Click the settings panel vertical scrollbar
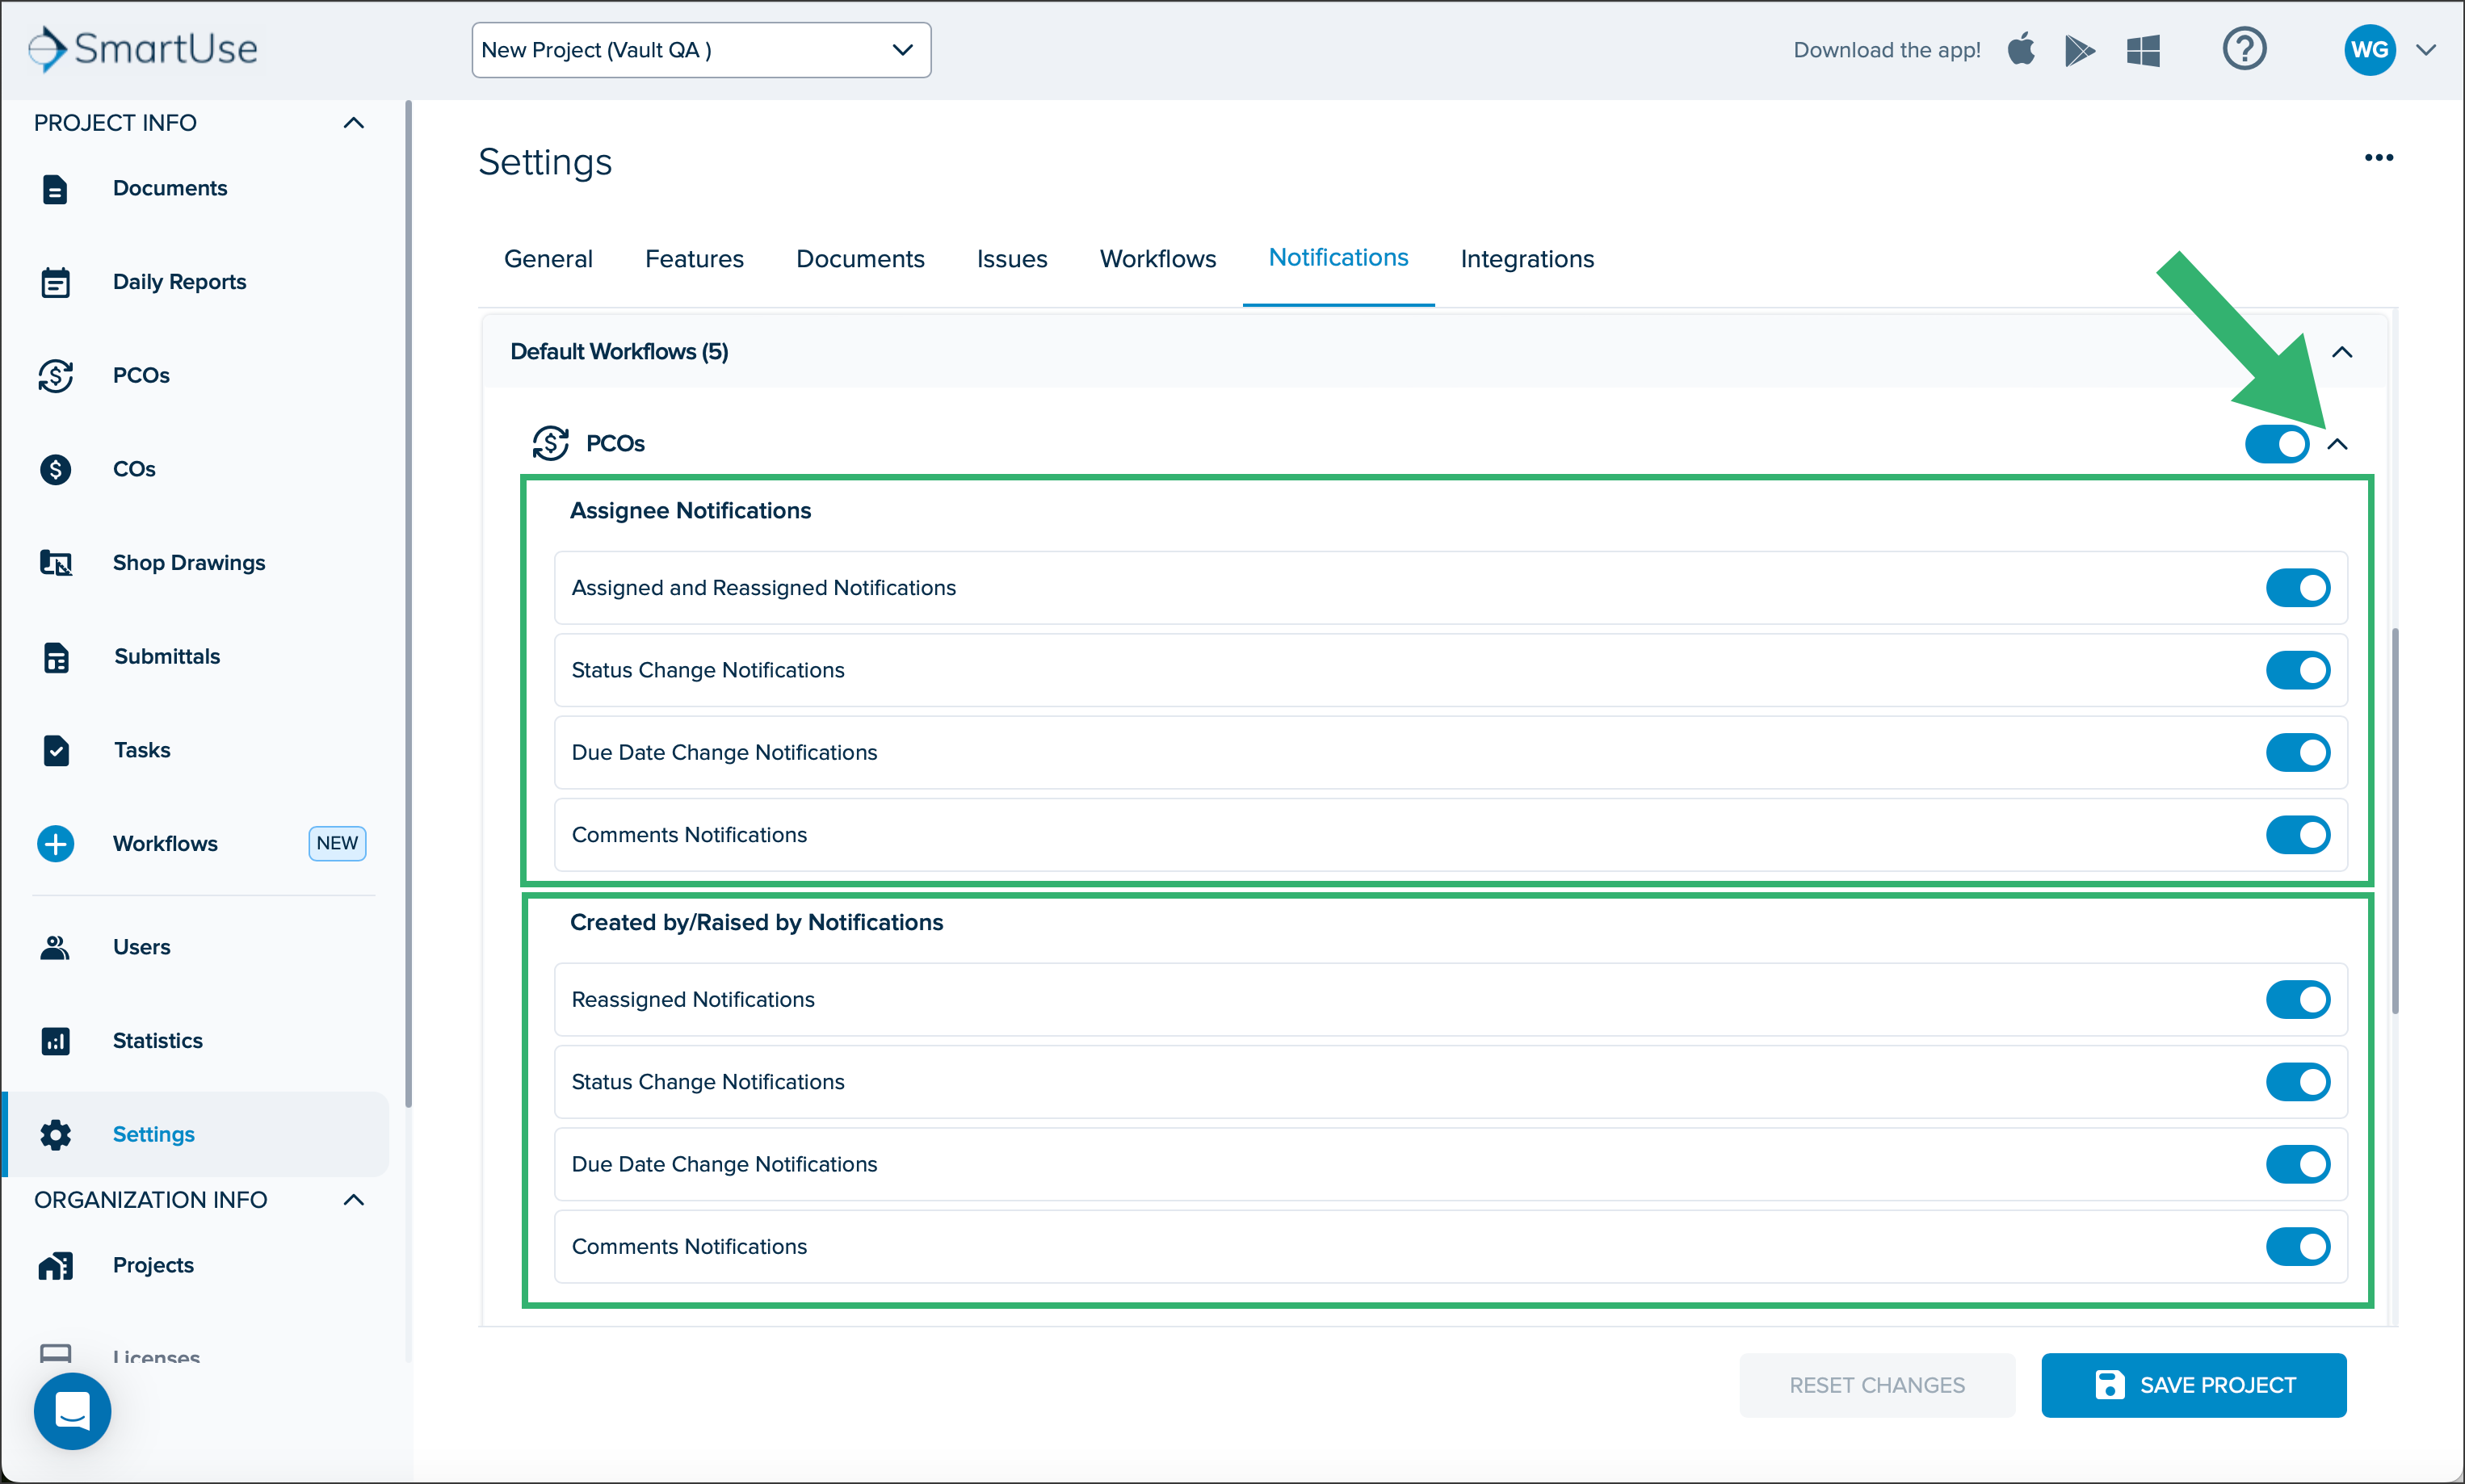 (x=2395, y=820)
